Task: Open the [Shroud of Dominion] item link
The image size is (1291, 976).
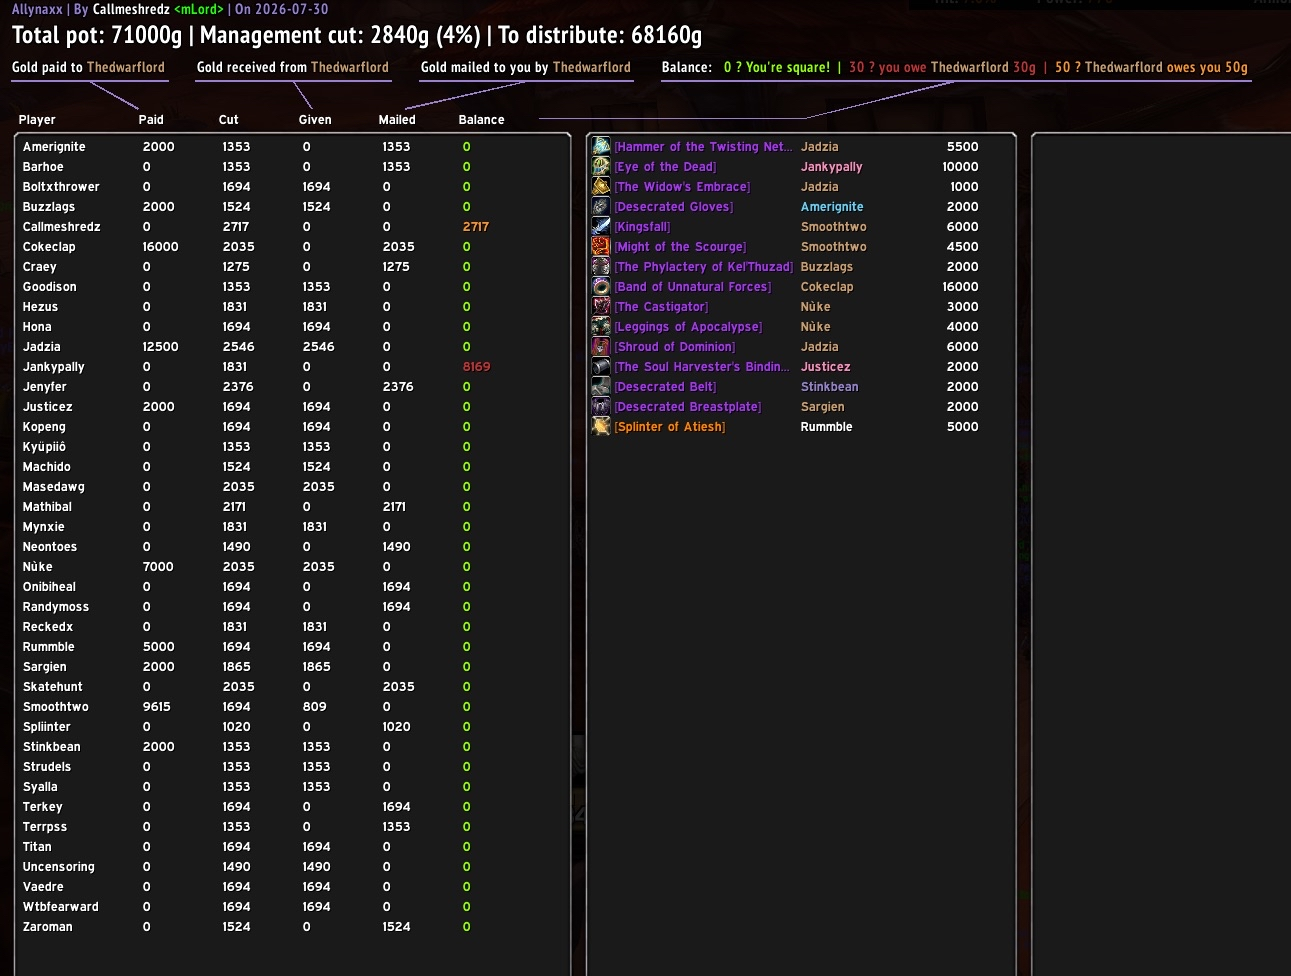Action: click(x=675, y=347)
